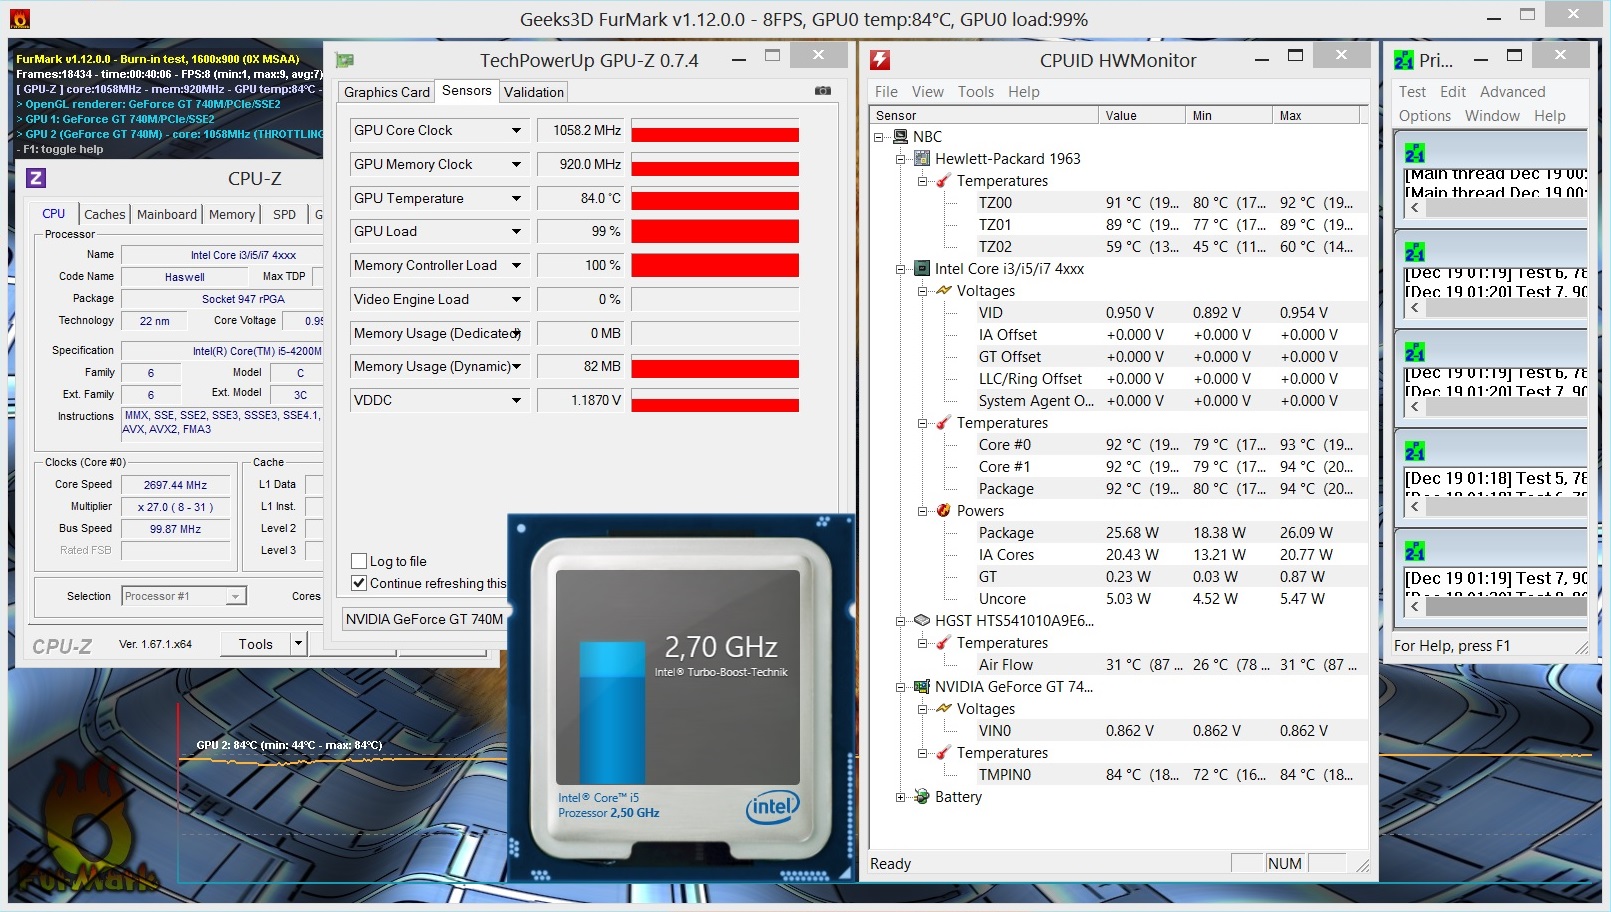Image resolution: width=1611 pixels, height=912 pixels.
Task: Click the Turbo Boost blue frequency bar
Action: [613, 713]
